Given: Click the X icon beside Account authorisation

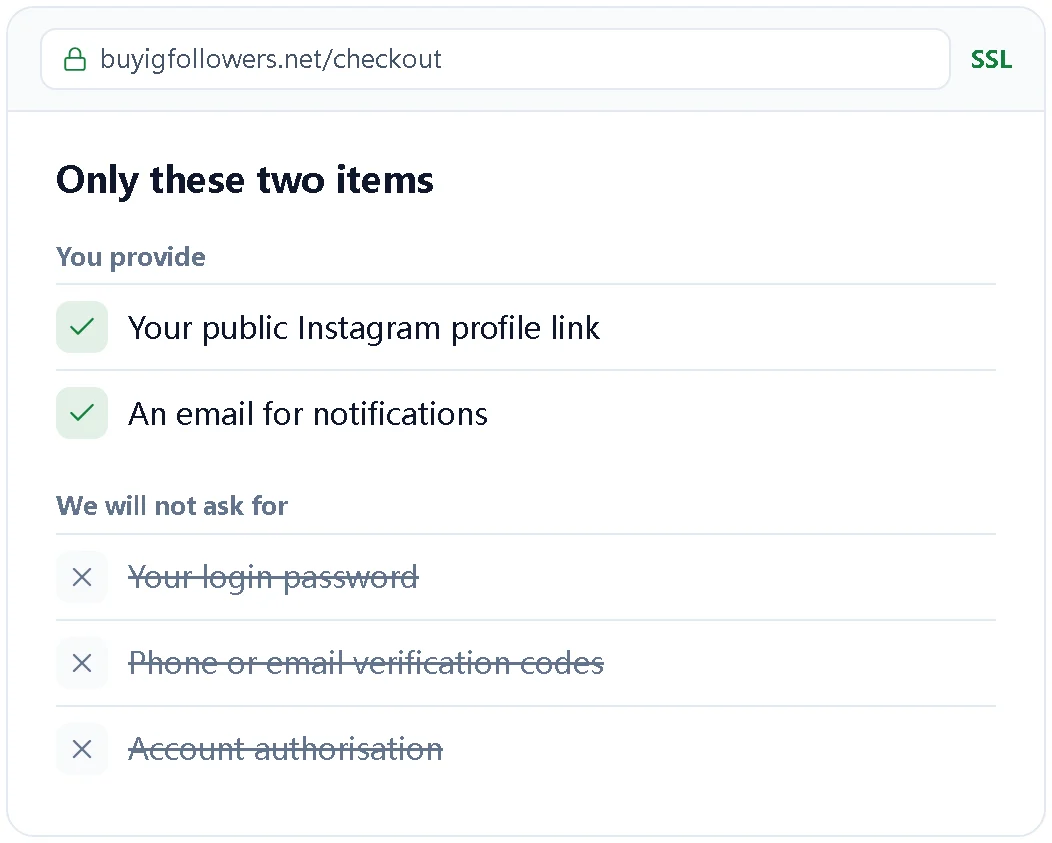Looking at the screenshot, I should pyautogui.click(x=82, y=749).
